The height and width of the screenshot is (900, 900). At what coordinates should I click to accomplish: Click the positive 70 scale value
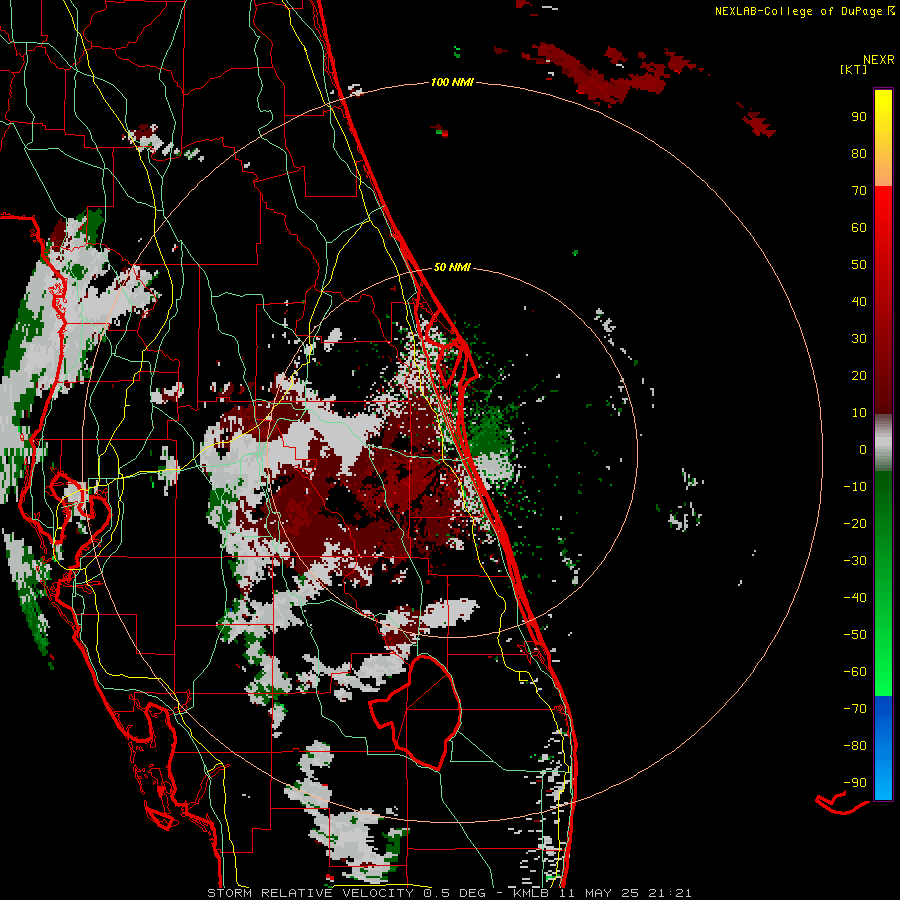click(x=859, y=191)
